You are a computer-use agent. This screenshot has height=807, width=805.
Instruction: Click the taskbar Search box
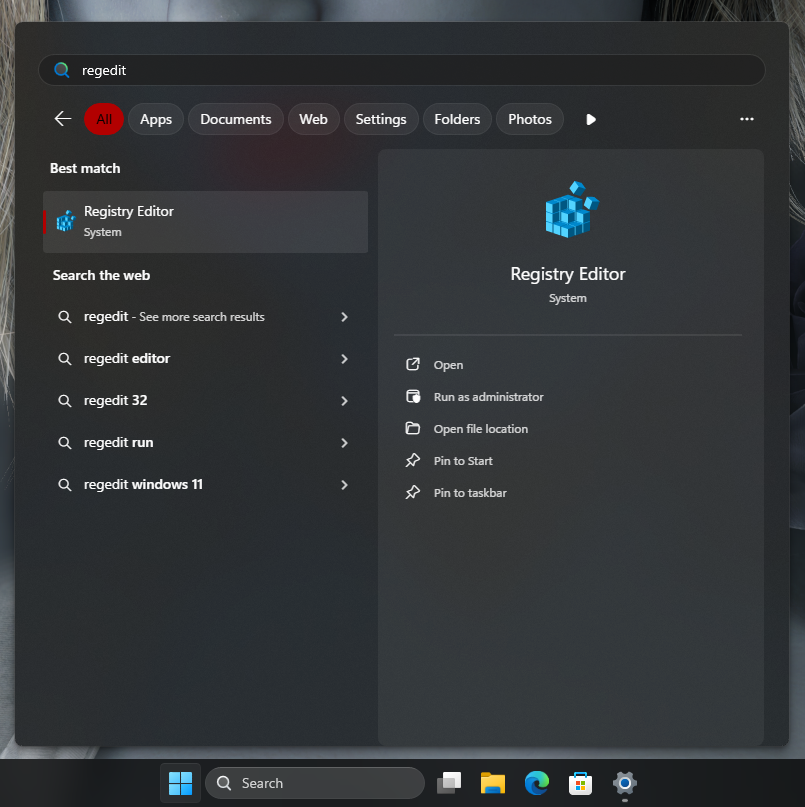(315, 783)
